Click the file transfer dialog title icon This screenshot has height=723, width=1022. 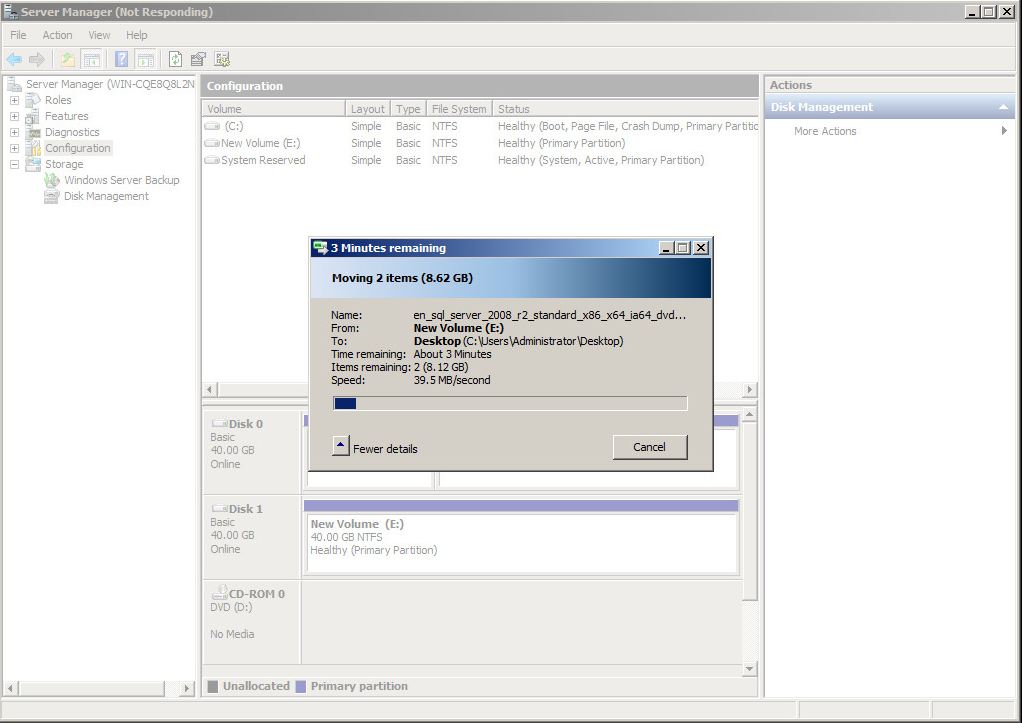click(319, 248)
